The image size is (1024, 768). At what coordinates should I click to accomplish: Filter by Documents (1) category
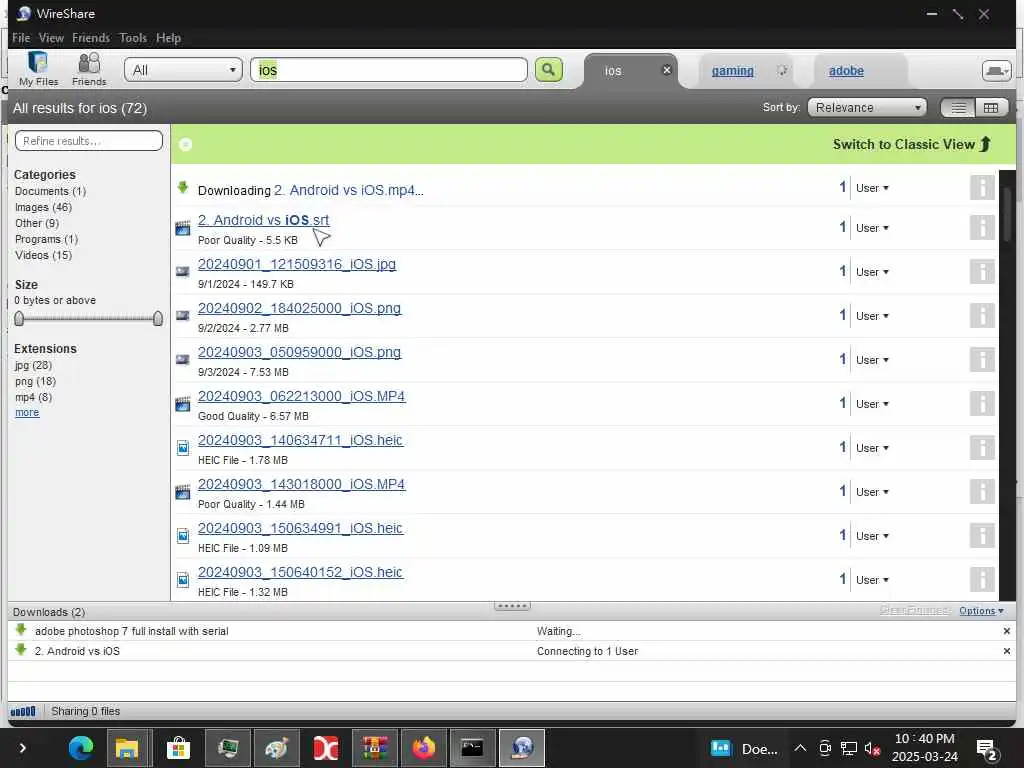pyautogui.click(x=50, y=191)
